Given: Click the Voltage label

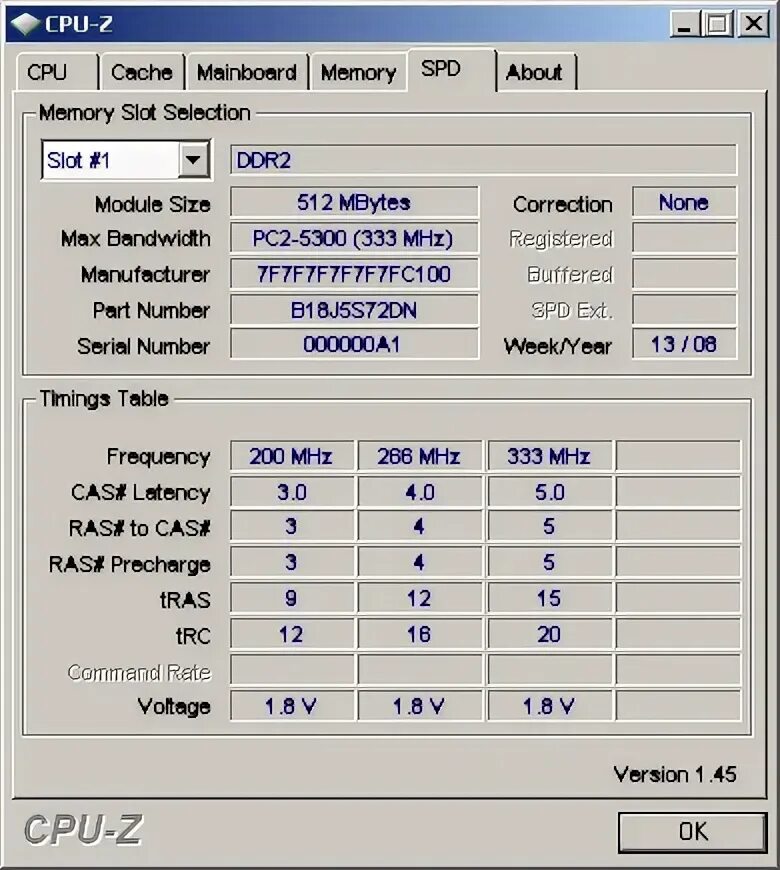Looking at the screenshot, I should [x=174, y=706].
